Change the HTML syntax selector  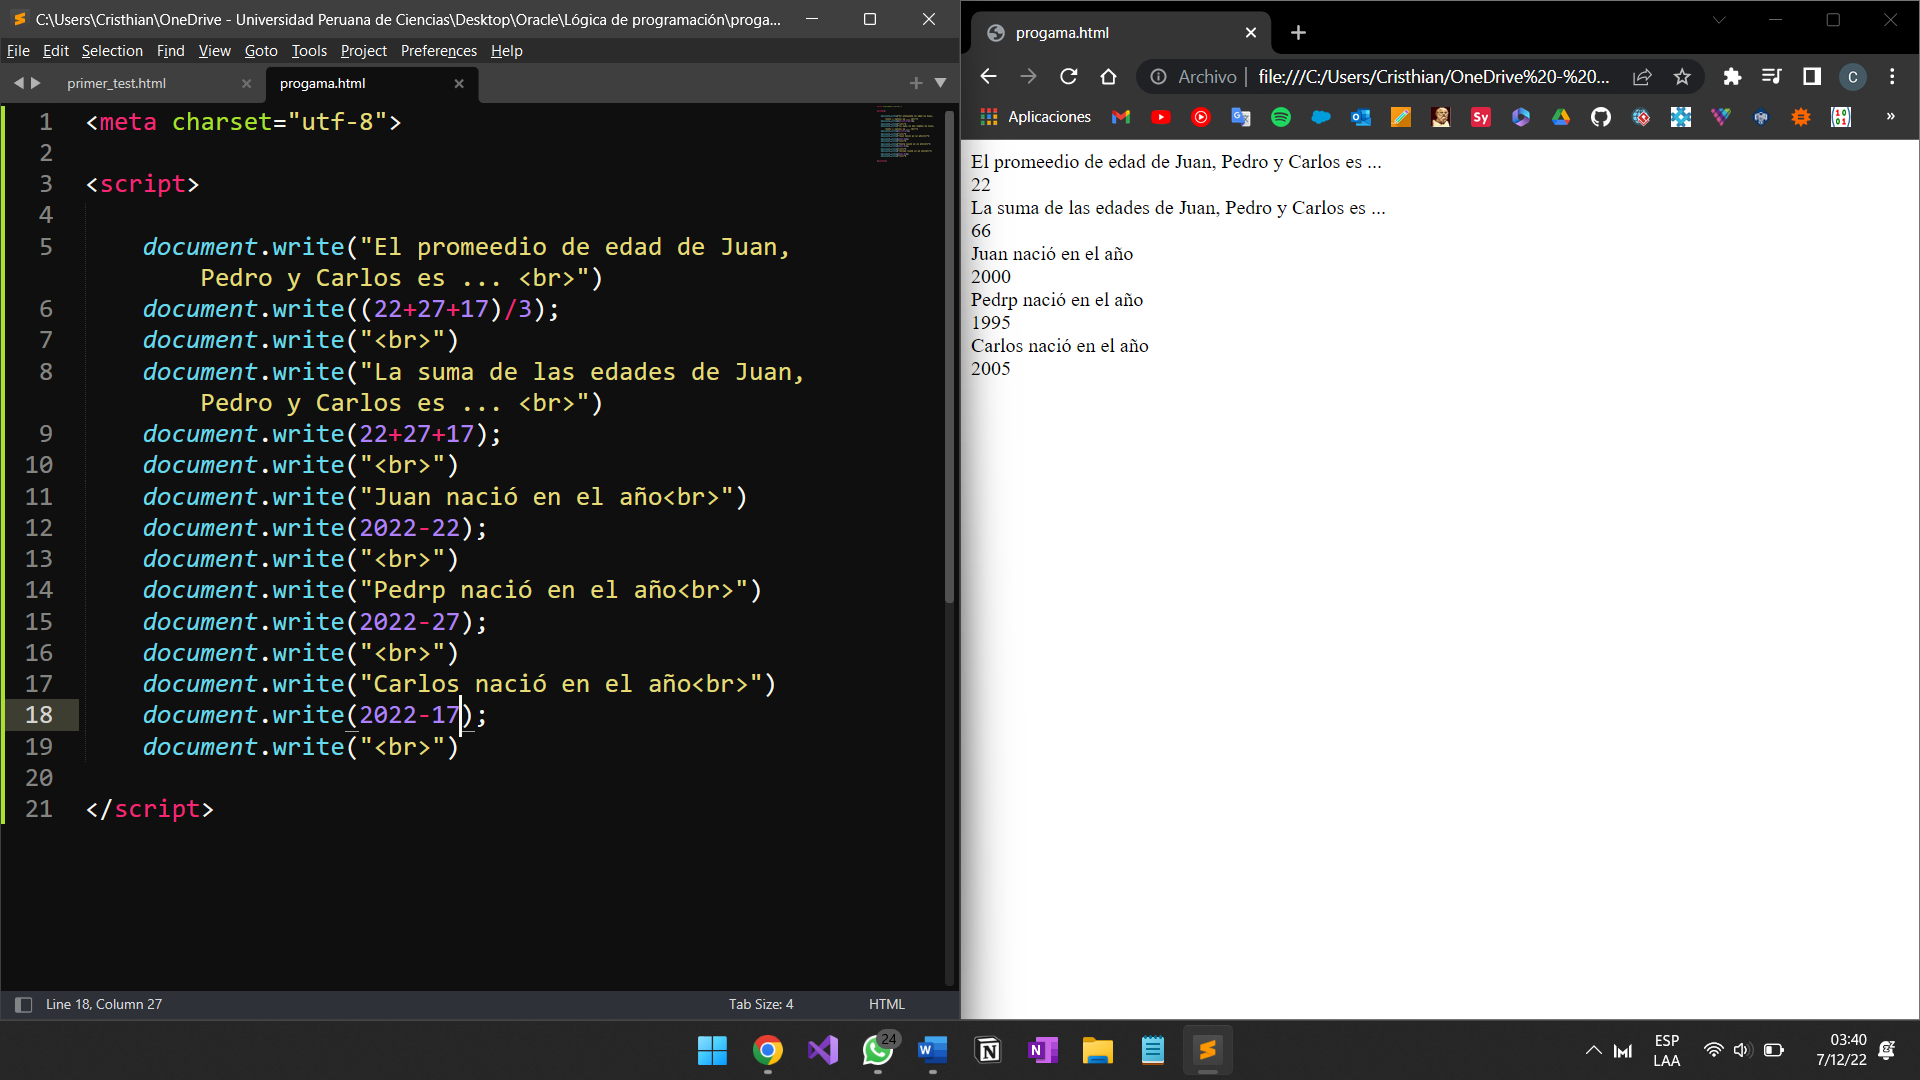click(886, 1005)
